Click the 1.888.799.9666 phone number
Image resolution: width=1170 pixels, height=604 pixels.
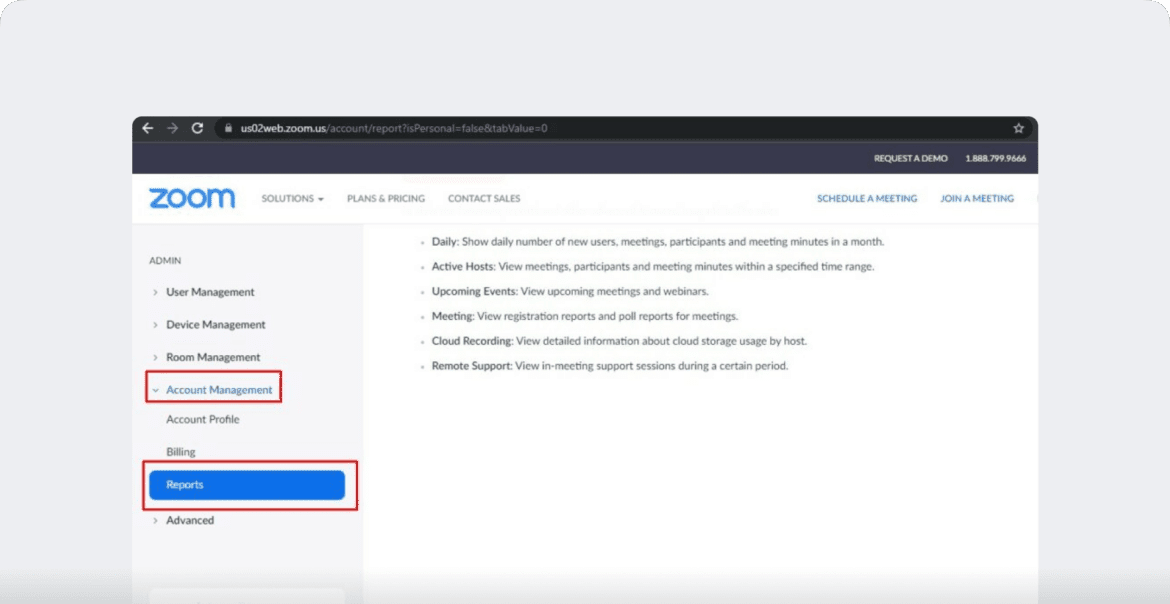(995, 158)
